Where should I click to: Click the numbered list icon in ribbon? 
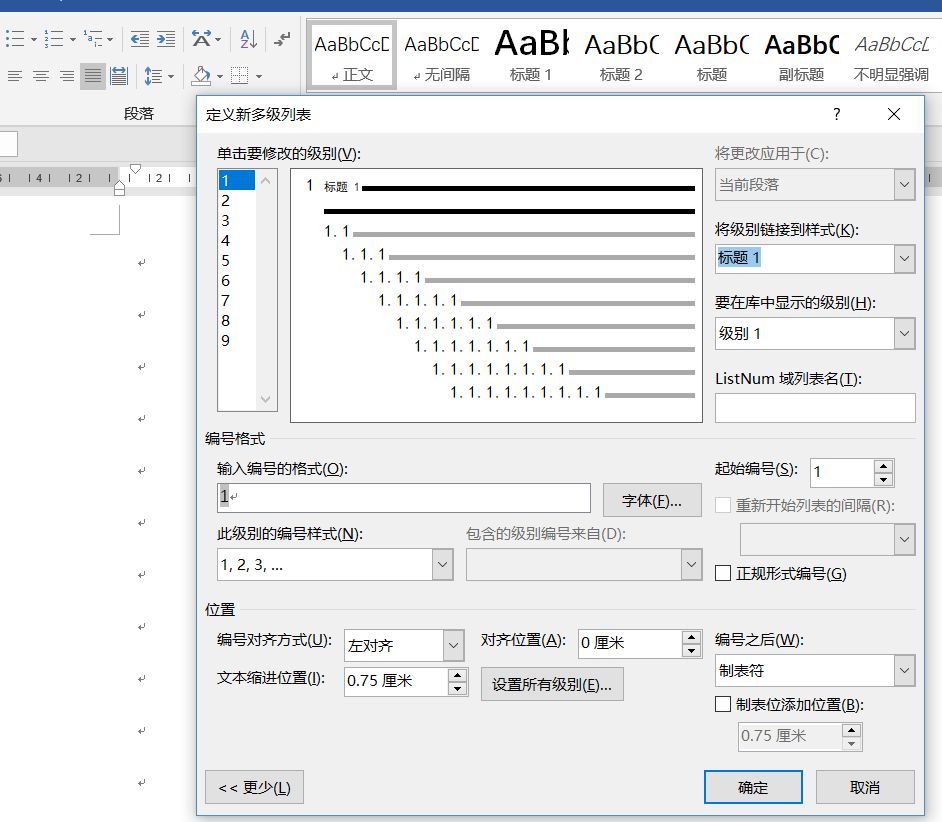pyautogui.click(x=53, y=39)
